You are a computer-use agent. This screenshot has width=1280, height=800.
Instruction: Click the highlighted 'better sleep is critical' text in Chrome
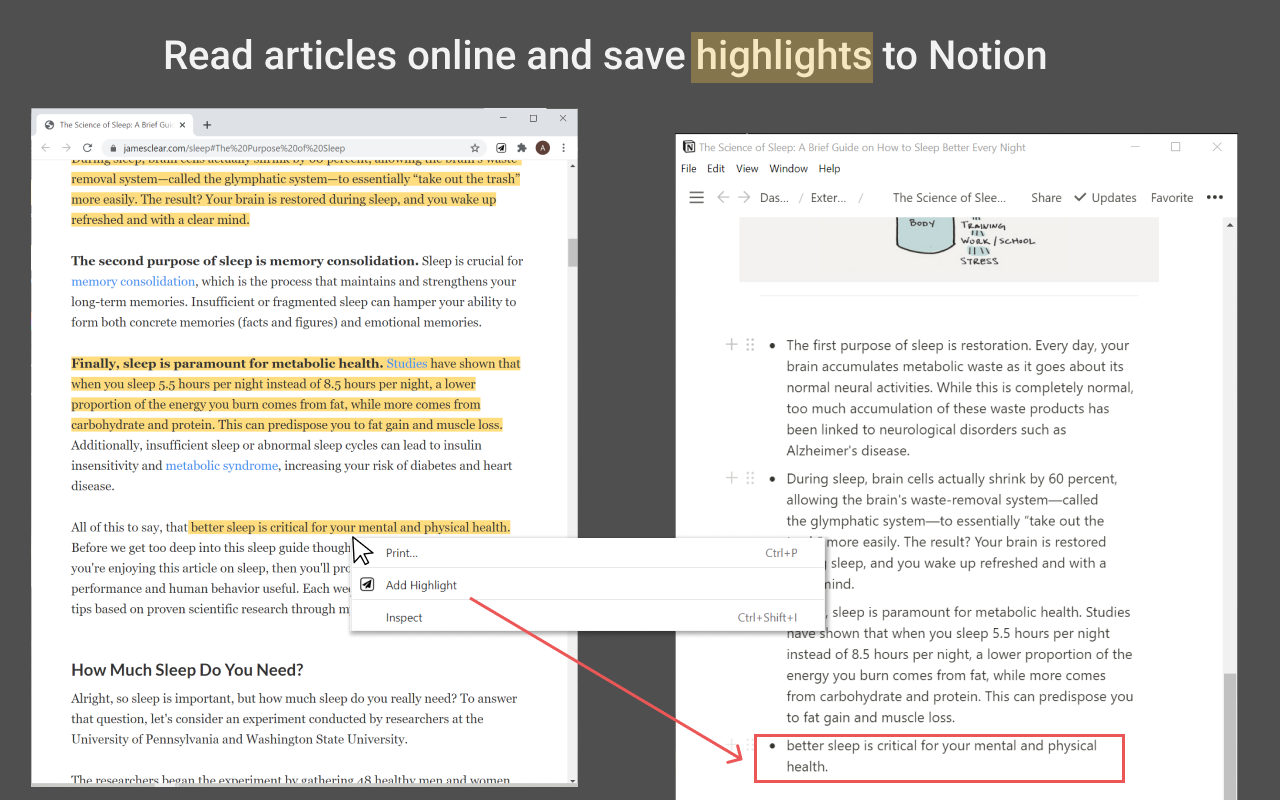pyautogui.click(x=350, y=527)
